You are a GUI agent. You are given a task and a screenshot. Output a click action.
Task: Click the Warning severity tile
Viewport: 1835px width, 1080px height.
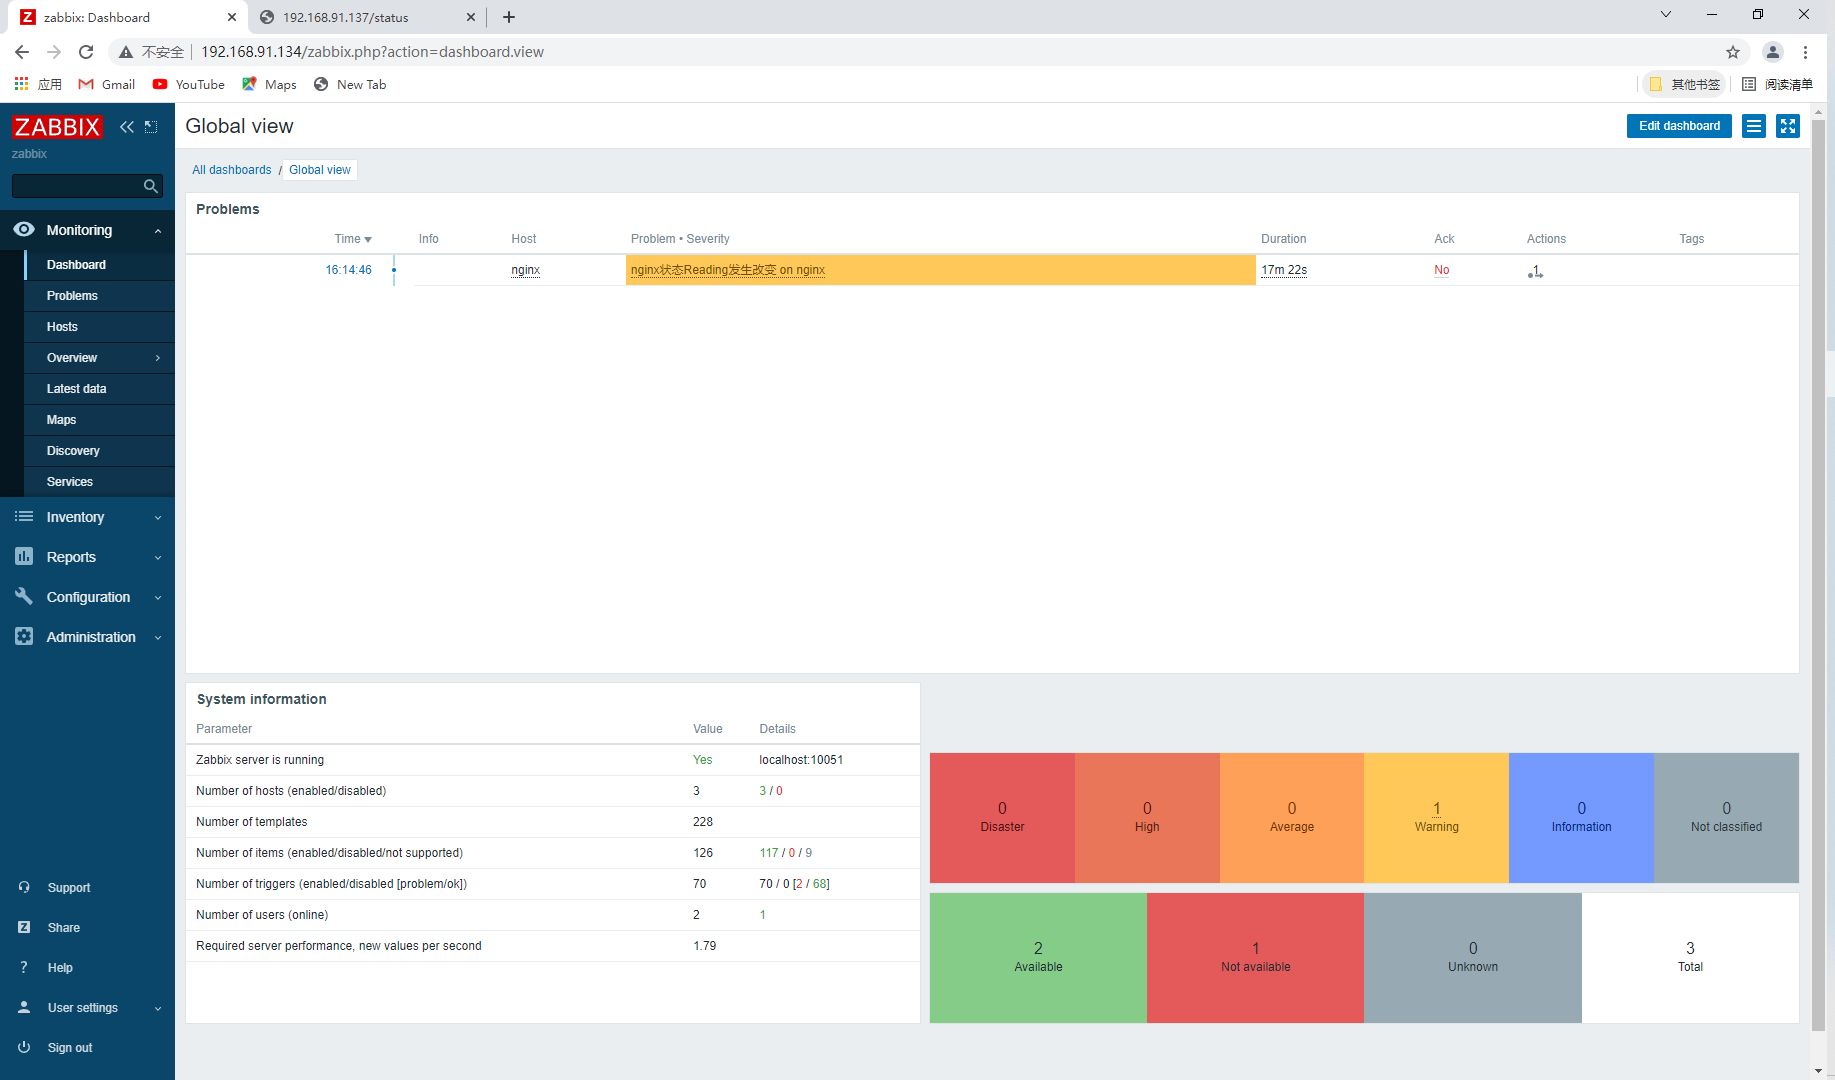click(x=1436, y=818)
